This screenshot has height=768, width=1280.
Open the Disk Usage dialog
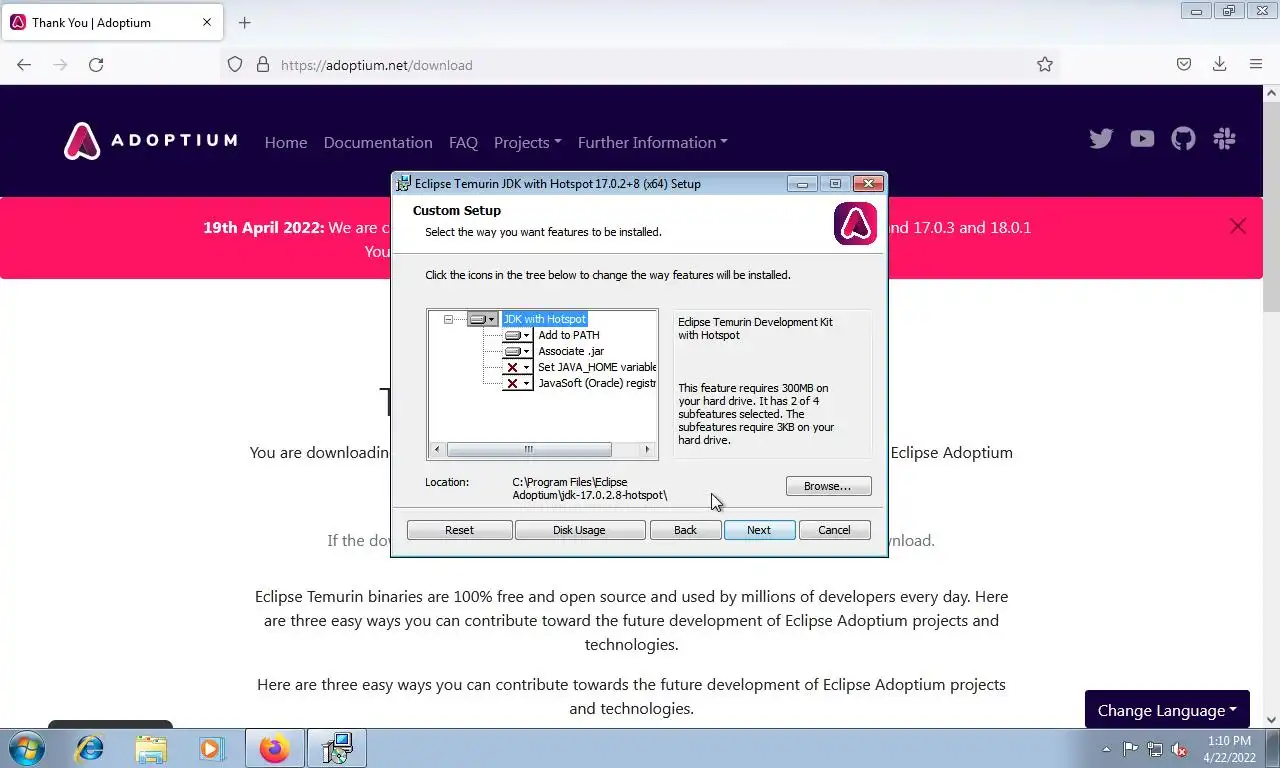579,530
